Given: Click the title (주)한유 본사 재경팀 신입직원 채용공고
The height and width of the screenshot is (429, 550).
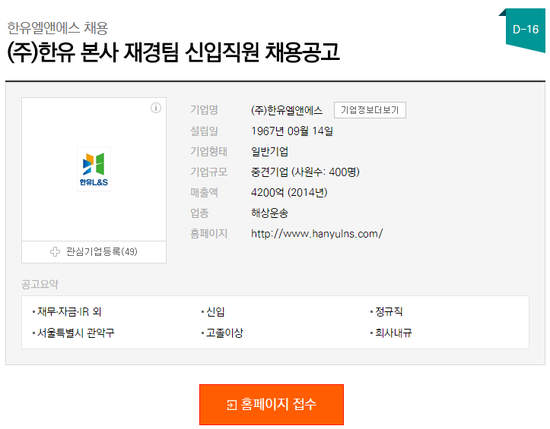Looking at the screenshot, I should click(174, 52).
